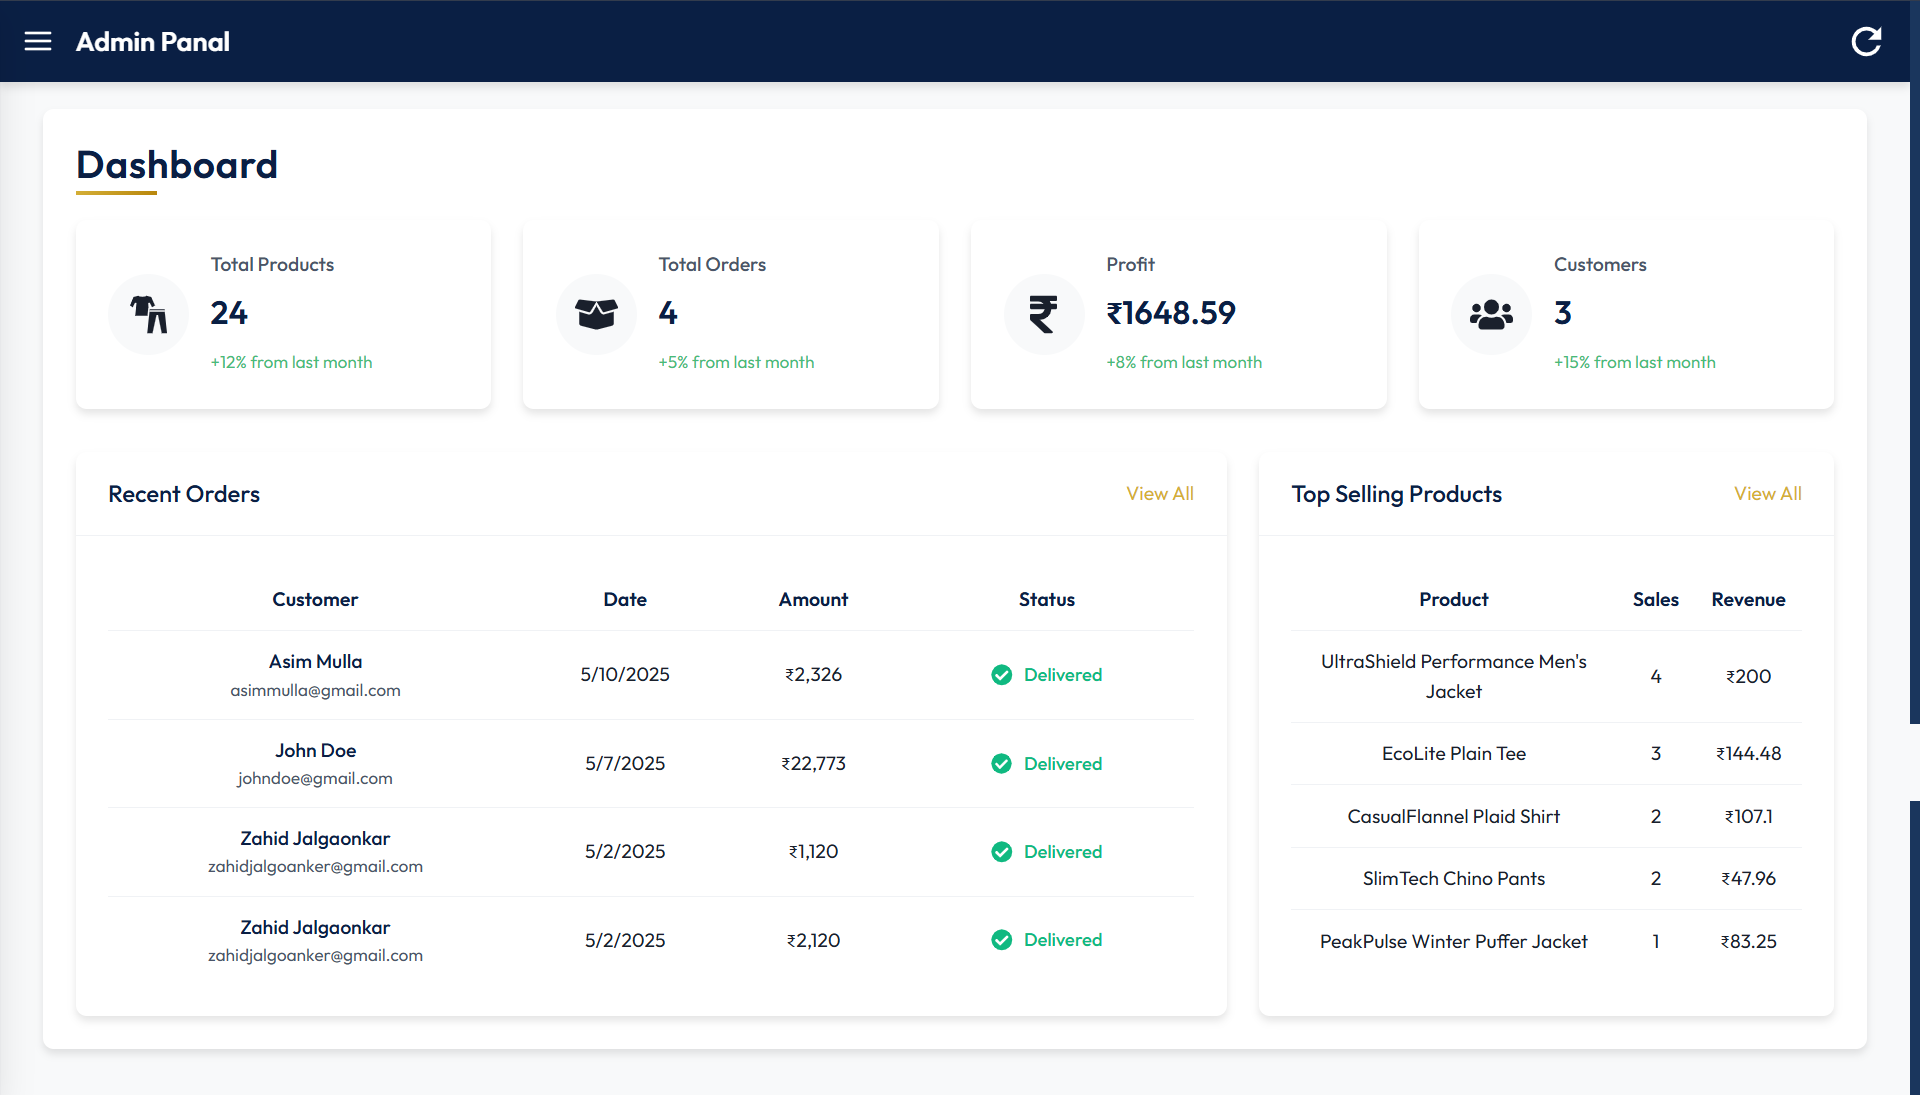1920x1095 pixels.
Task: Click the delivered checkmark for John Doe's order
Action: pyautogui.click(x=1001, y=764)
